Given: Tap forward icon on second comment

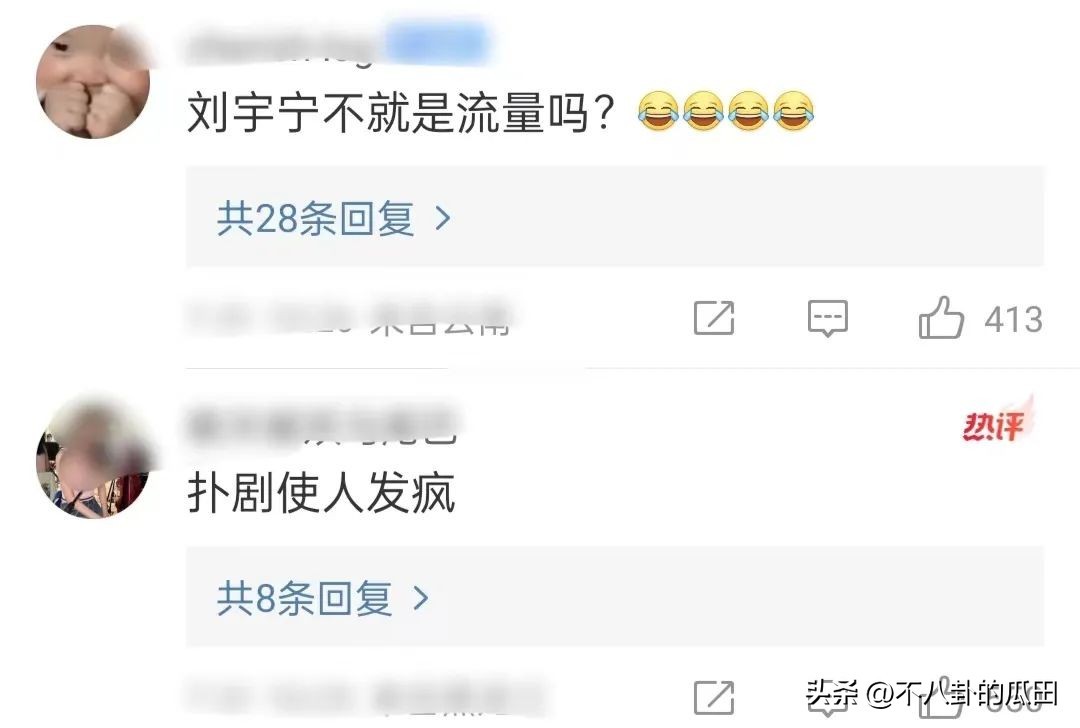Looking at the screenshot, I should click(714, 698).
